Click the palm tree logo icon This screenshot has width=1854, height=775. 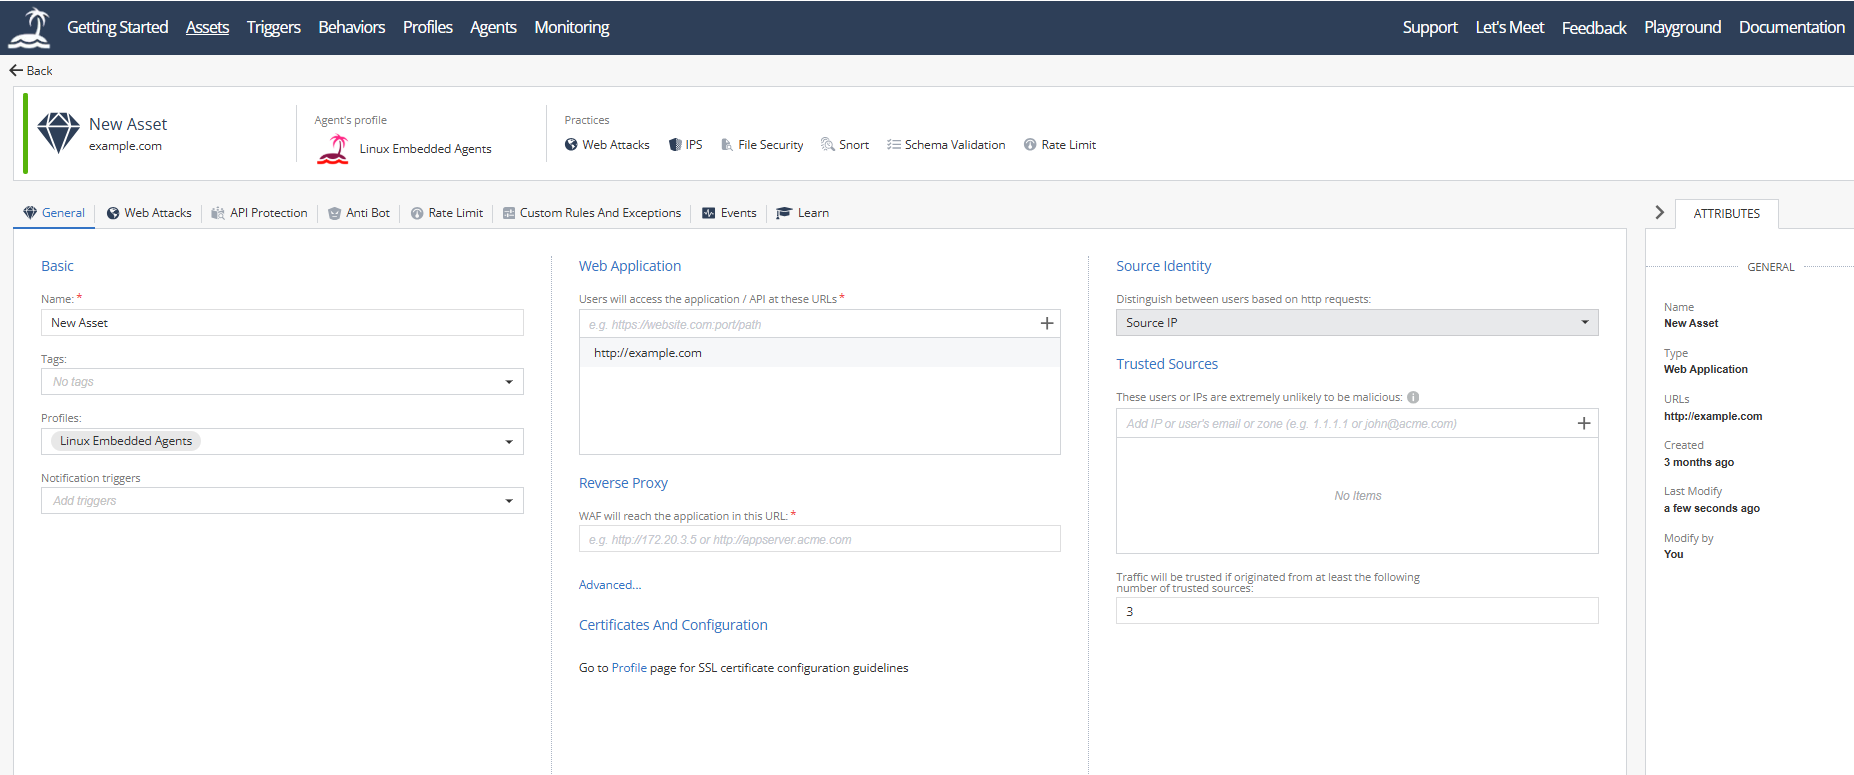[30, 28]
